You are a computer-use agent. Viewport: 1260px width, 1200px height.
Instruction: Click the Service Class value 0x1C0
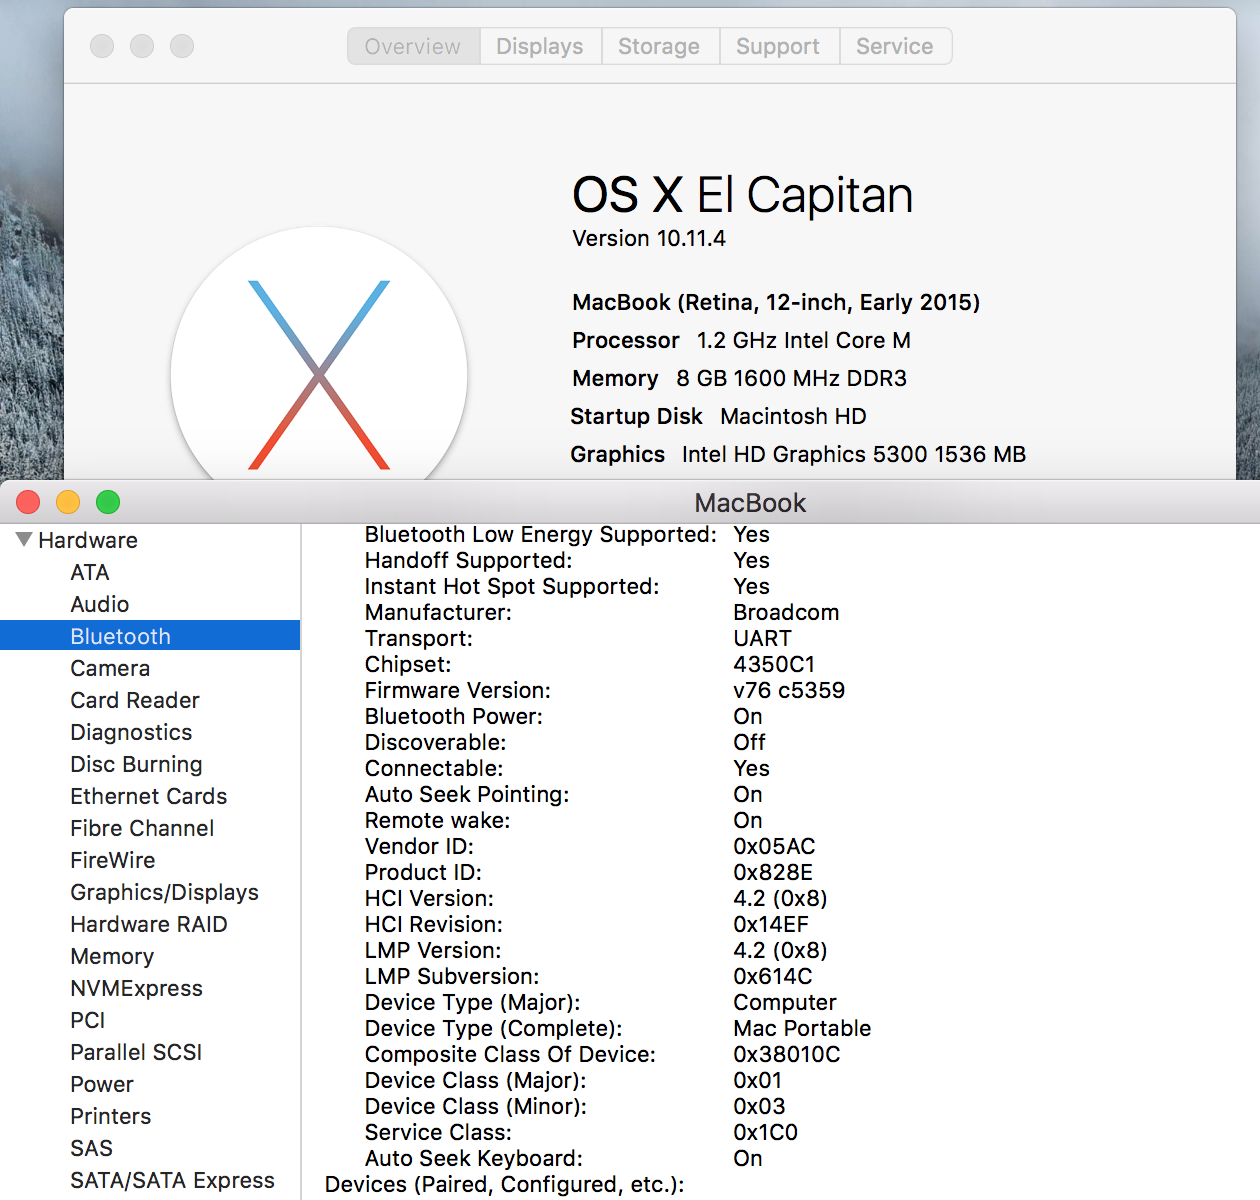point(765,1132)
